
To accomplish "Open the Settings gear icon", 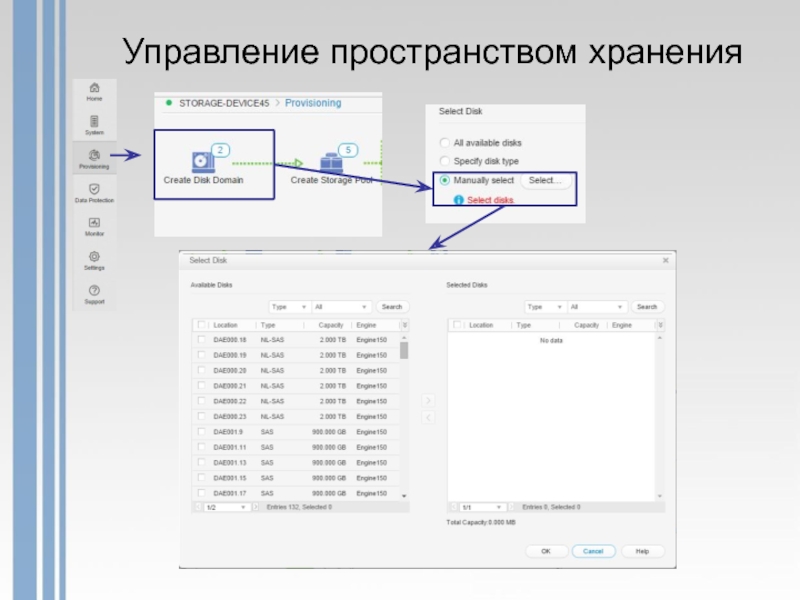I will coord(94,257).
